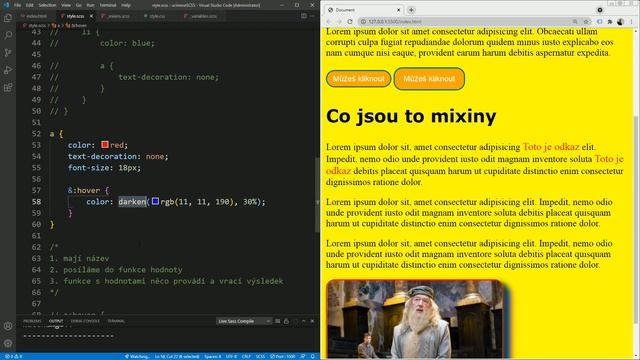Open the Help menu
Screen dimensions: 640x360
126,5
